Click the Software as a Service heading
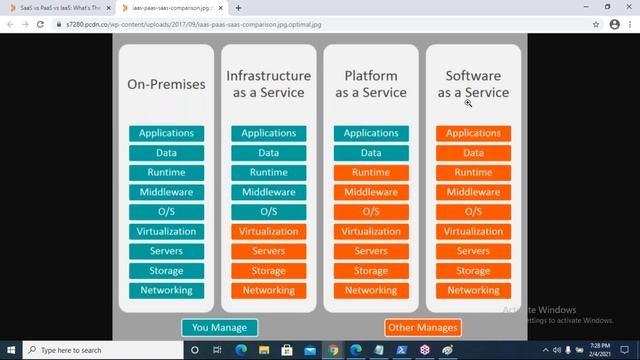The width and height of the screenshot is (640, 360). tap(473, 84)
